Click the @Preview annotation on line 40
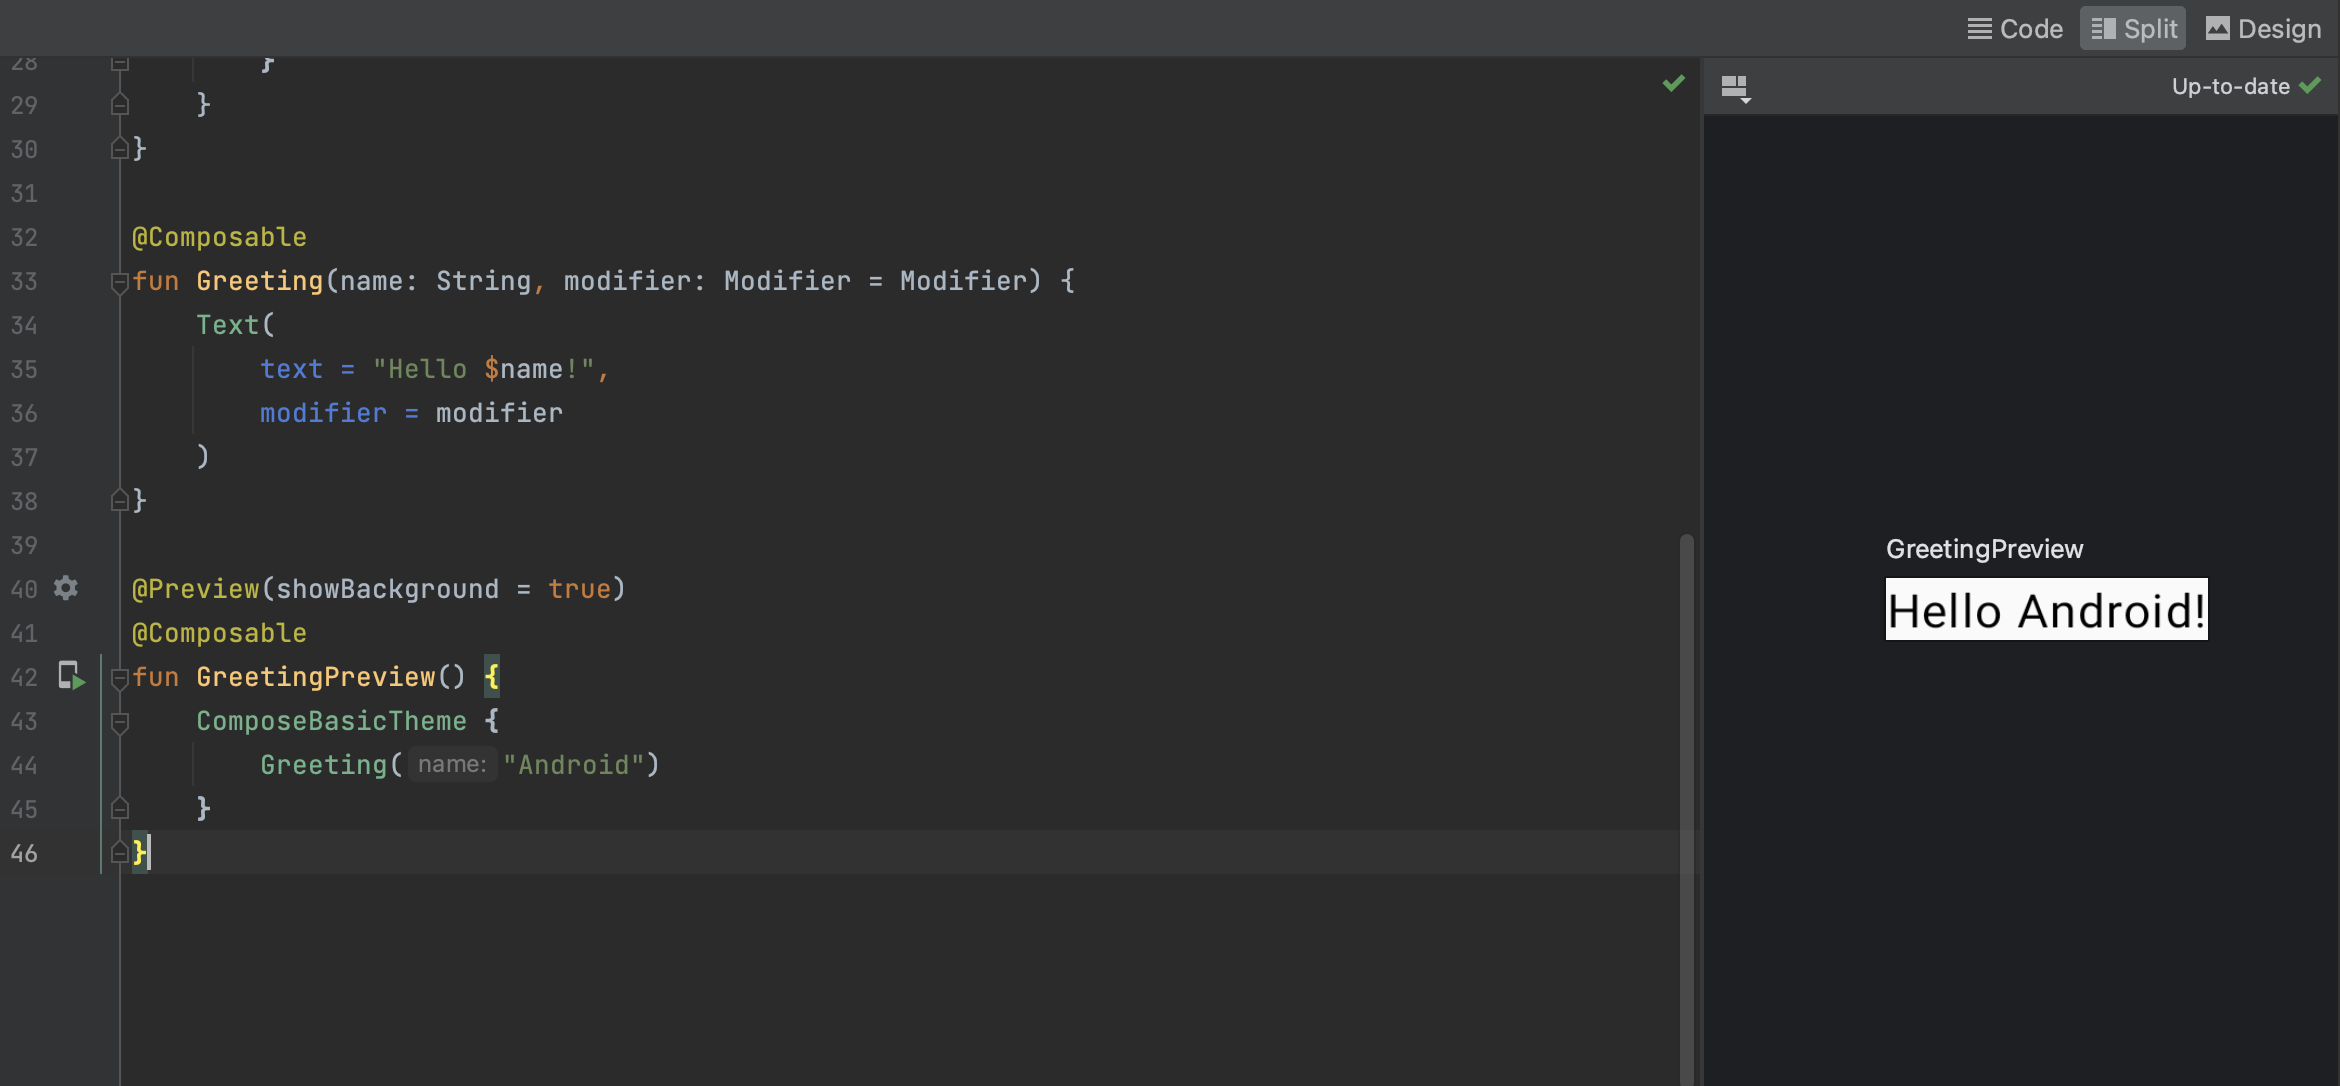Screen dimensions: 2340x1086 pyautogui.click(x=196, y=589)
